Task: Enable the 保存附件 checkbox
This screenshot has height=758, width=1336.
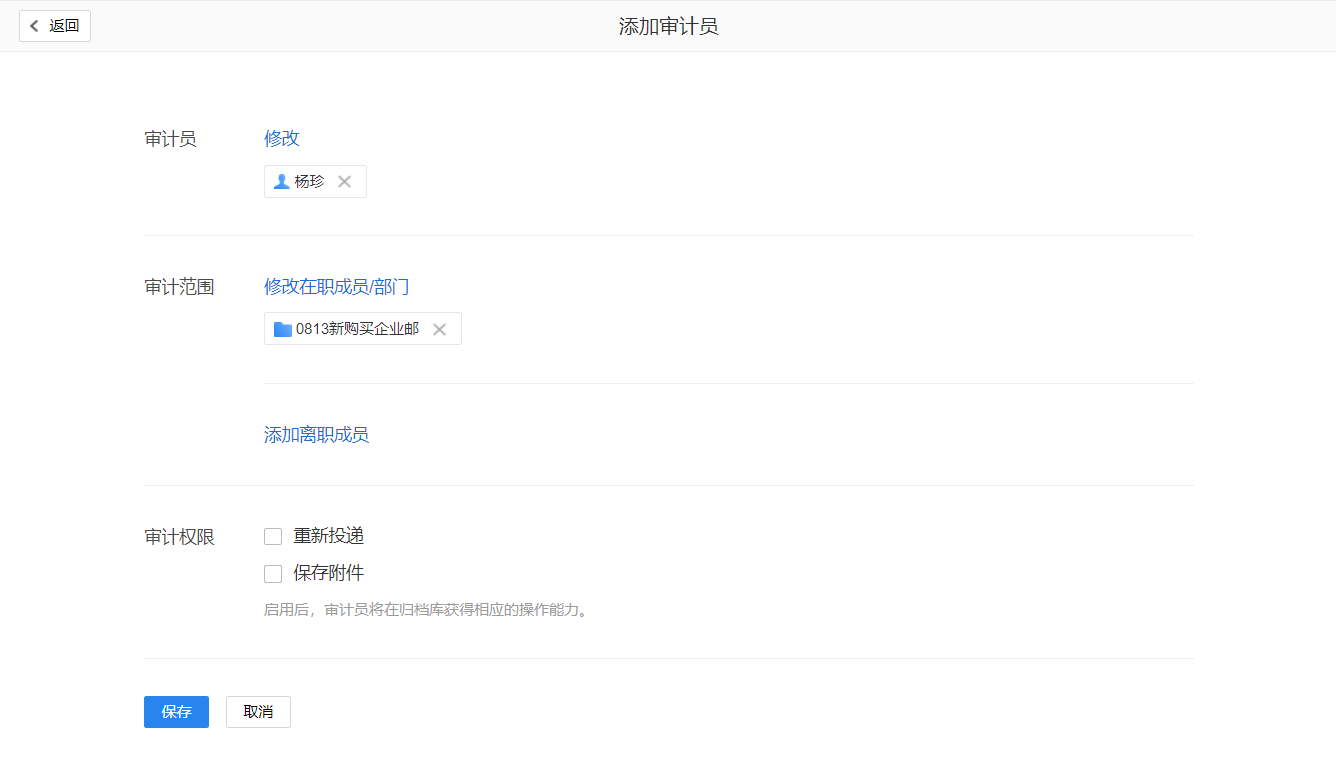Action: (x=273, y=573)
